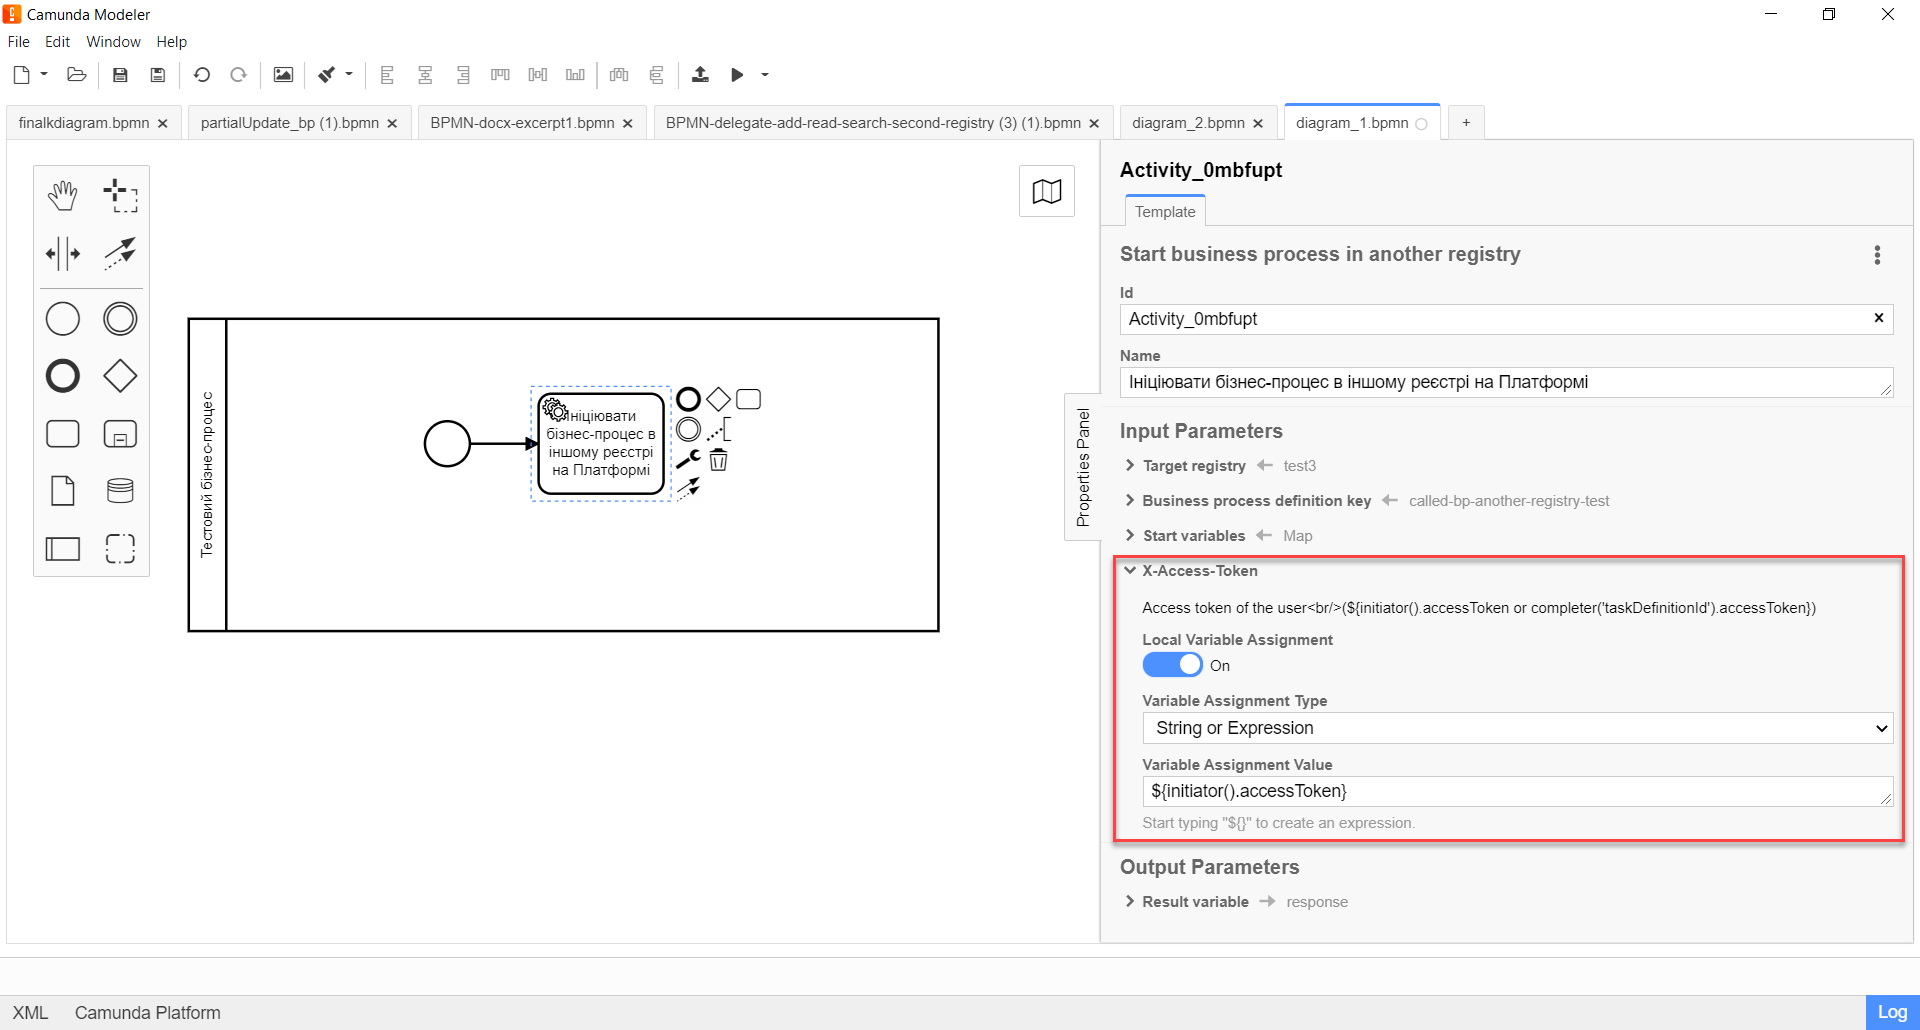Switch to partialUpdate_bp (1).bpmn tab
This screenshot has width=1920, height=1030.
290,123
